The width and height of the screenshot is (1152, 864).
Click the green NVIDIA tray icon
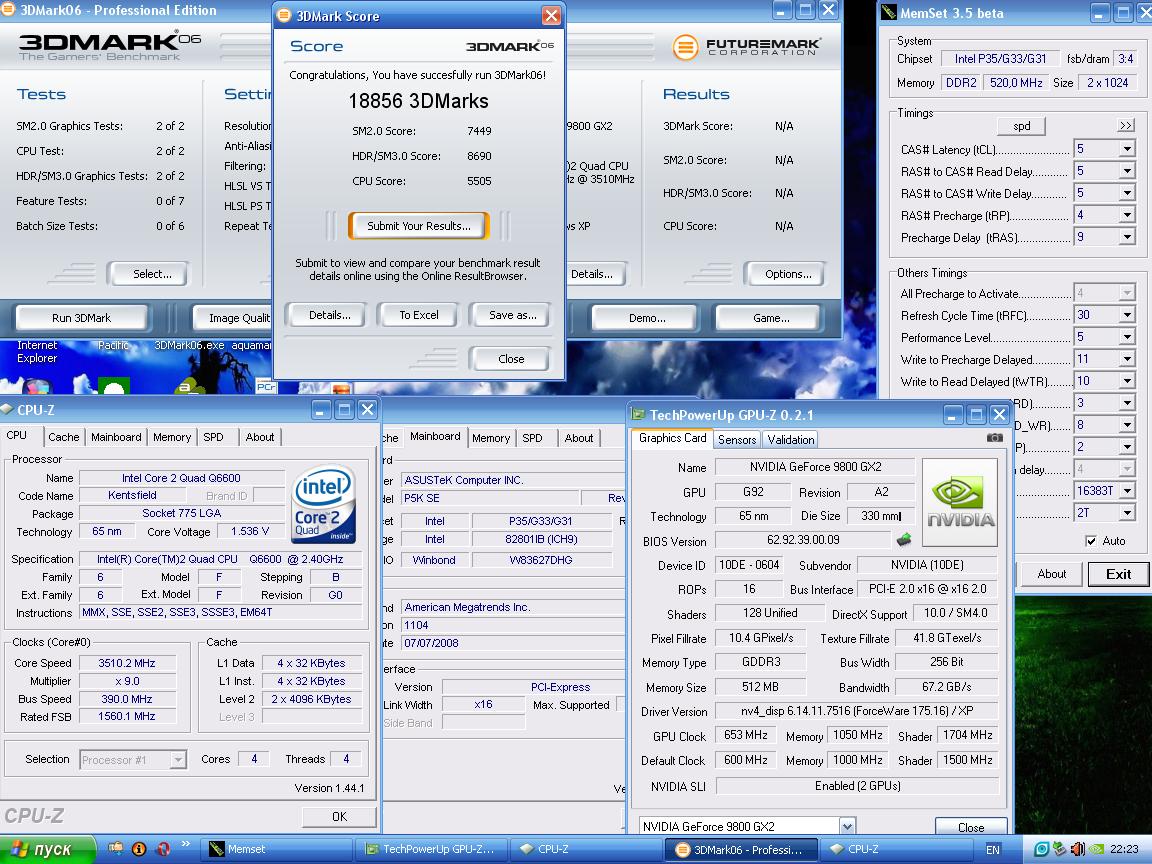(x=1095, y=849)
